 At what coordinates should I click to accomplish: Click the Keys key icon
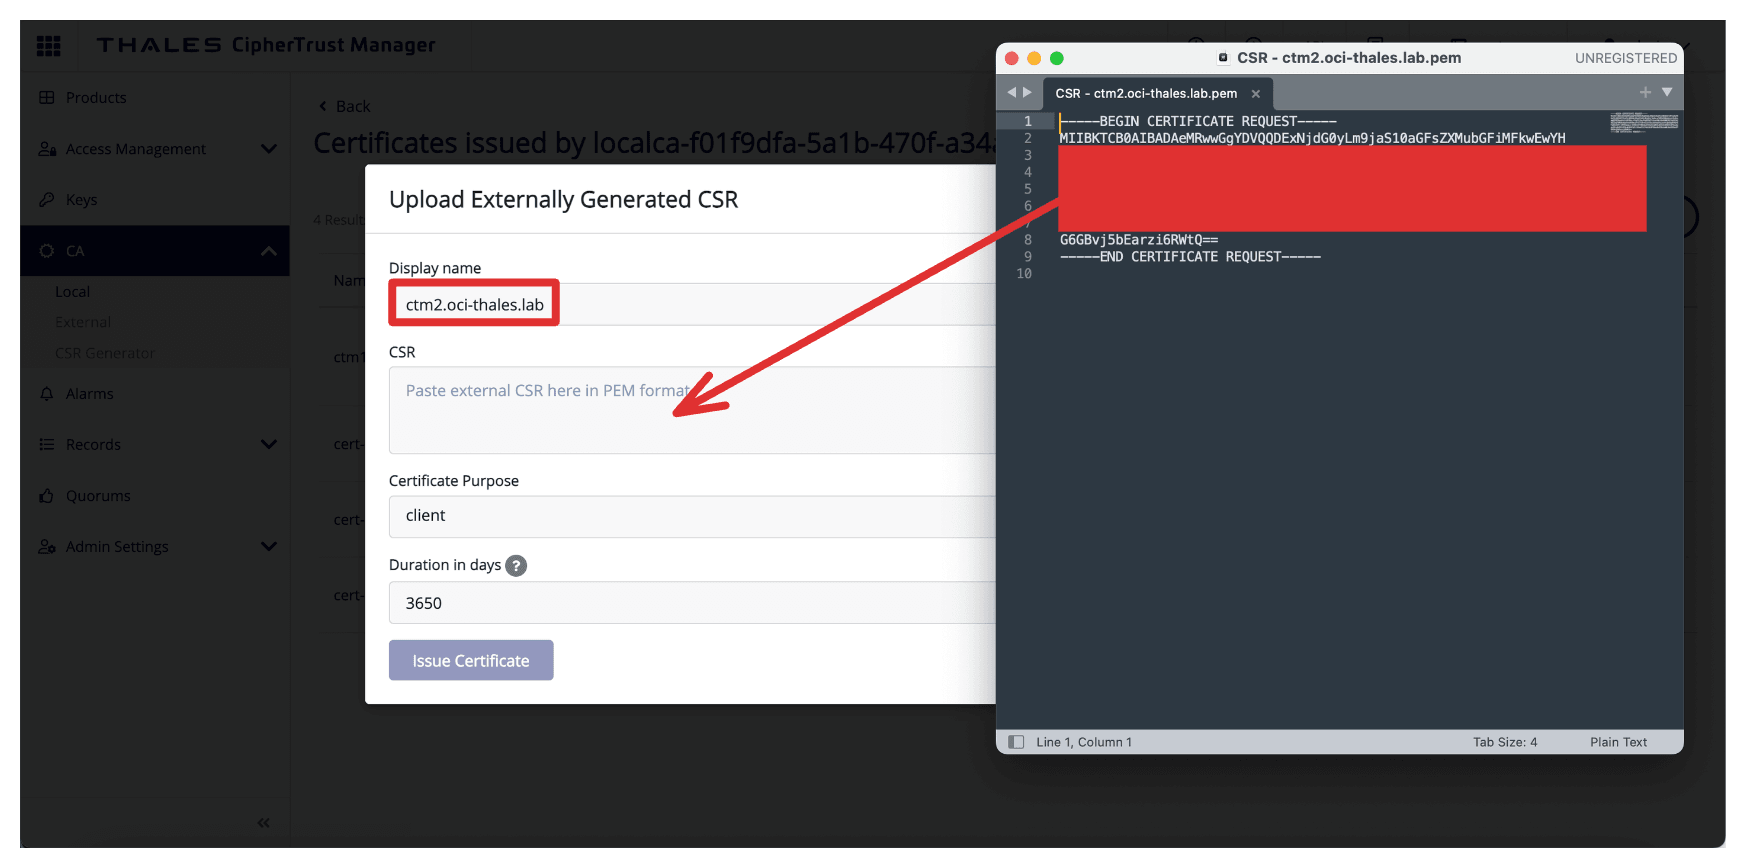pyautogui.click(x=47, y=199)
